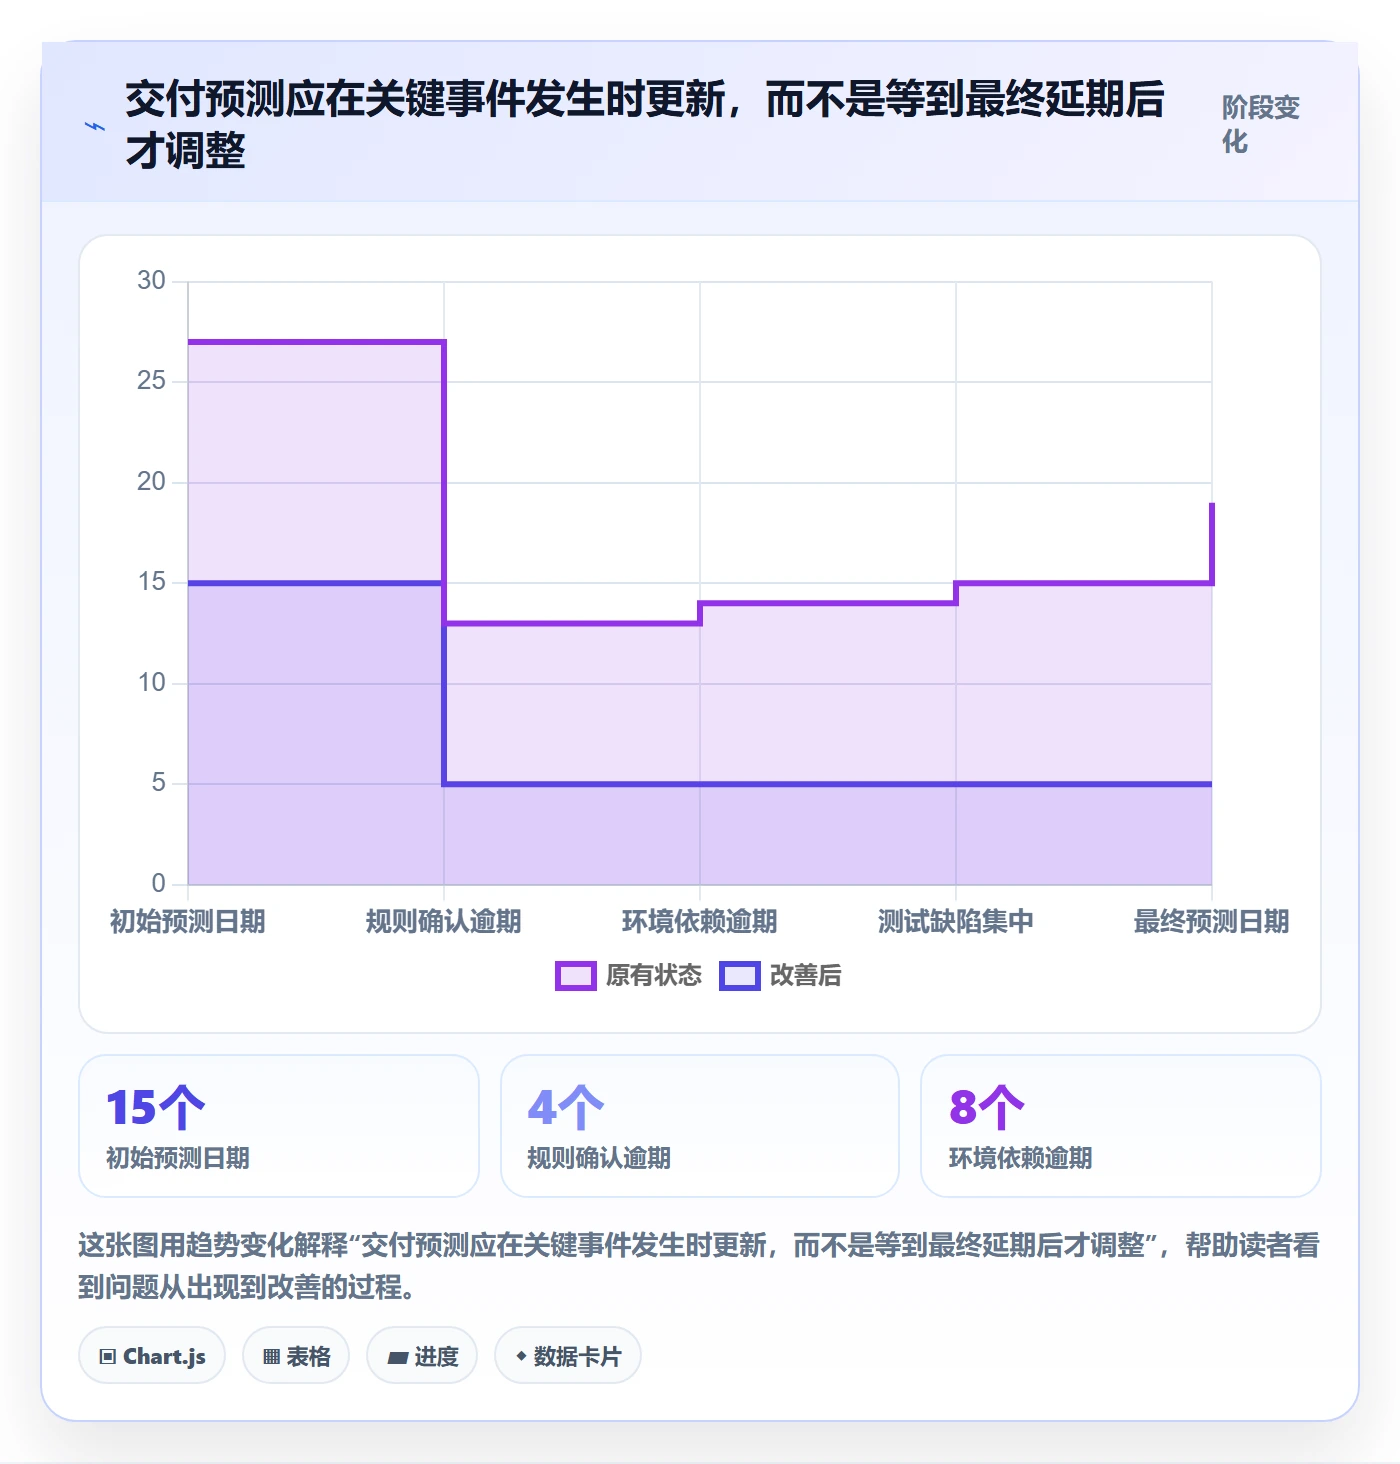The image size is (1400, 1464).
Task: Click the diamond icon inside the 数据卡片 chip
Action: click(521, 1356)
